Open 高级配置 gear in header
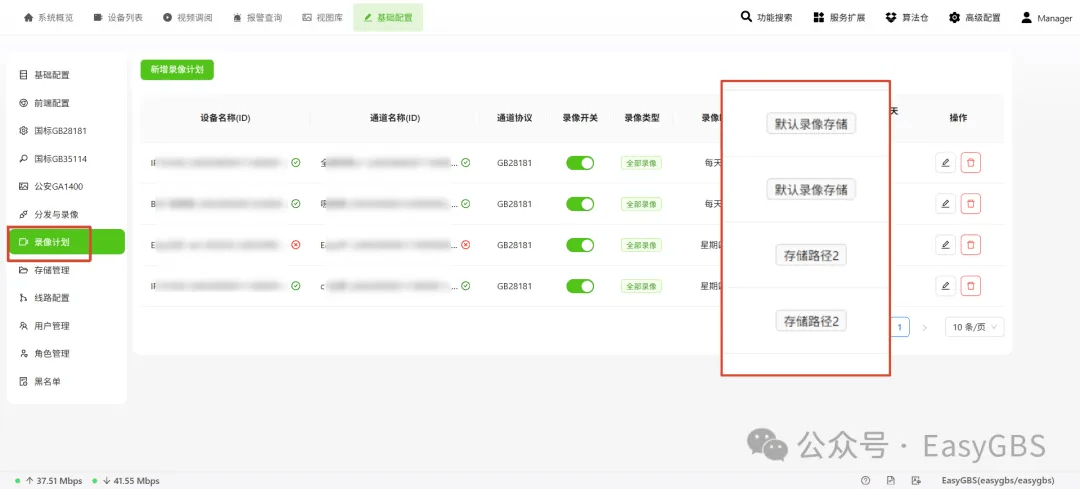The width and height of the screenshot is (1080, 489). pyautogui.click(x=954, y=17)
